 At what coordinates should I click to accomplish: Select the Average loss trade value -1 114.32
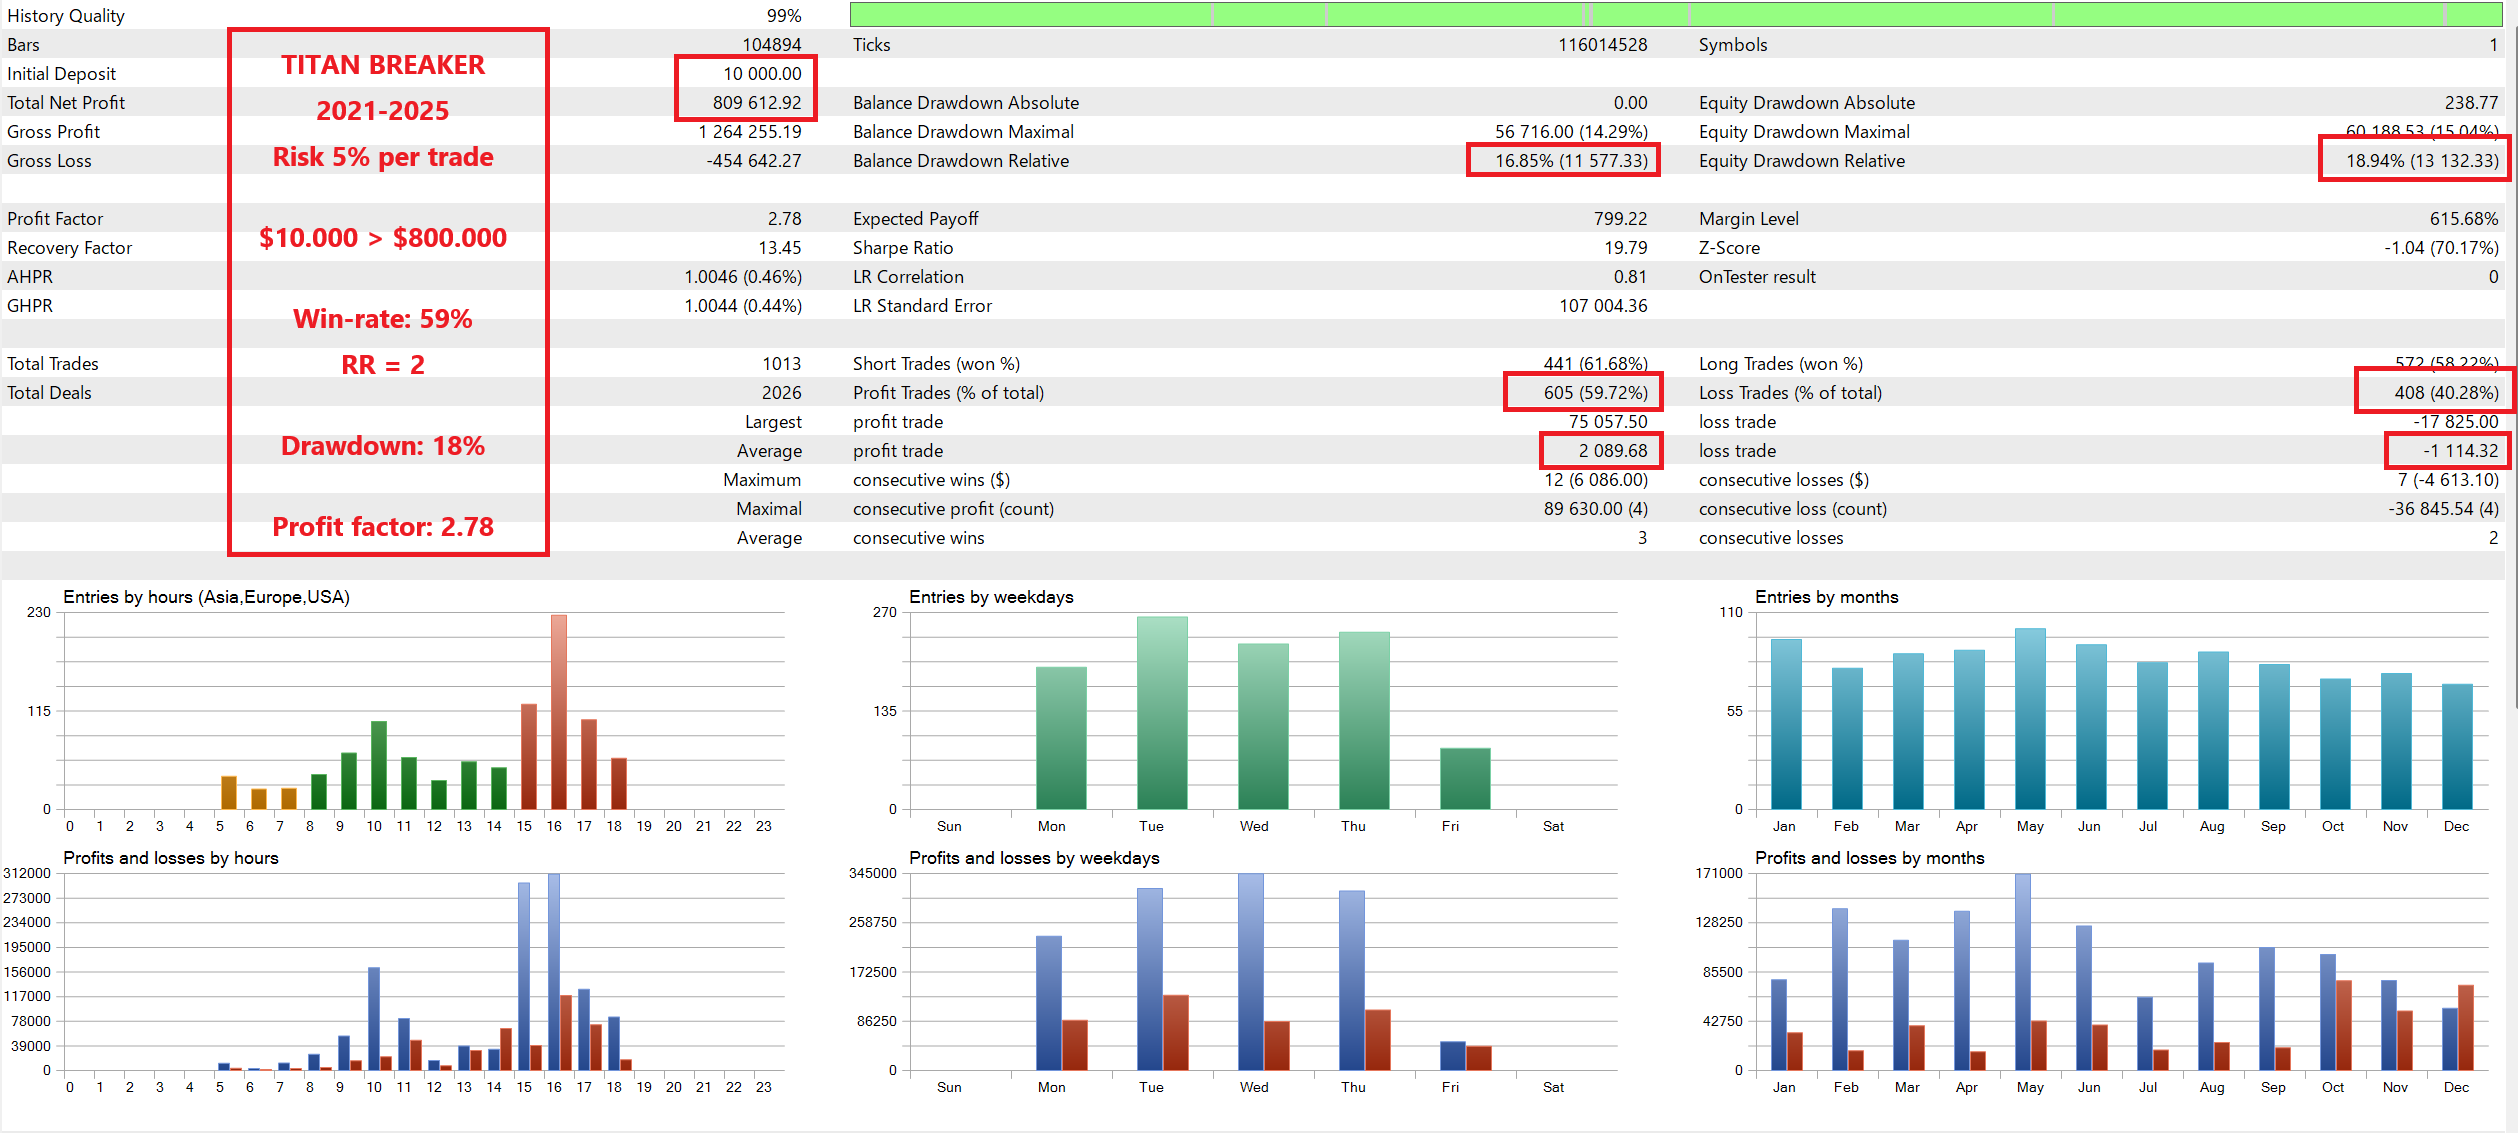coord(2460,451)
